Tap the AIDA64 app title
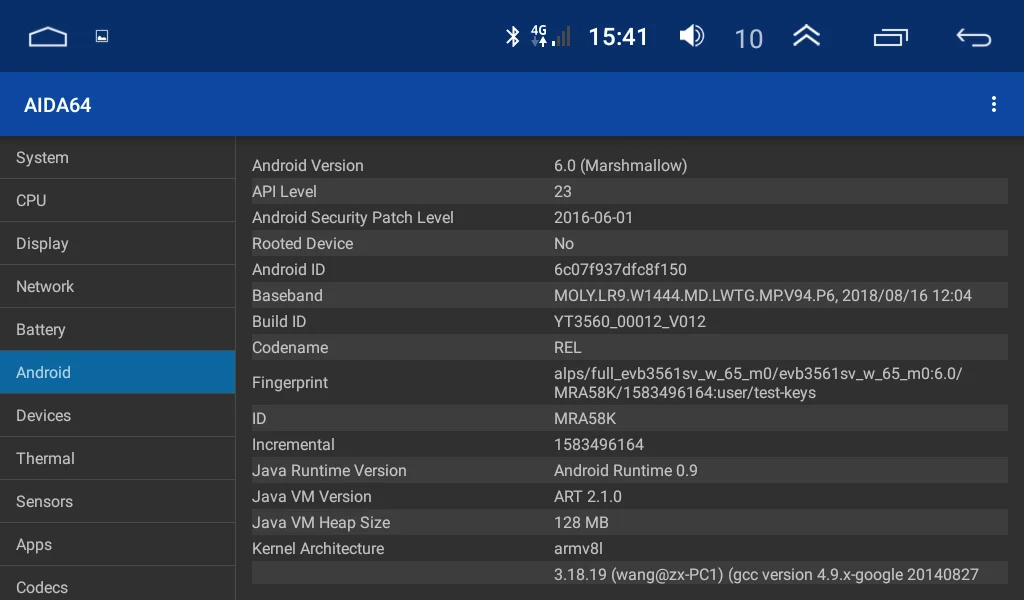The width and height of the screenshot is (1024, 600). point(57,105)
